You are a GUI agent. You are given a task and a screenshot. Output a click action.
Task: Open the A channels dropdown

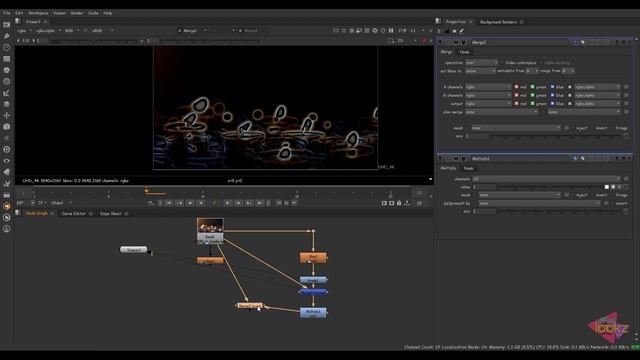click(x=488, y=87)
